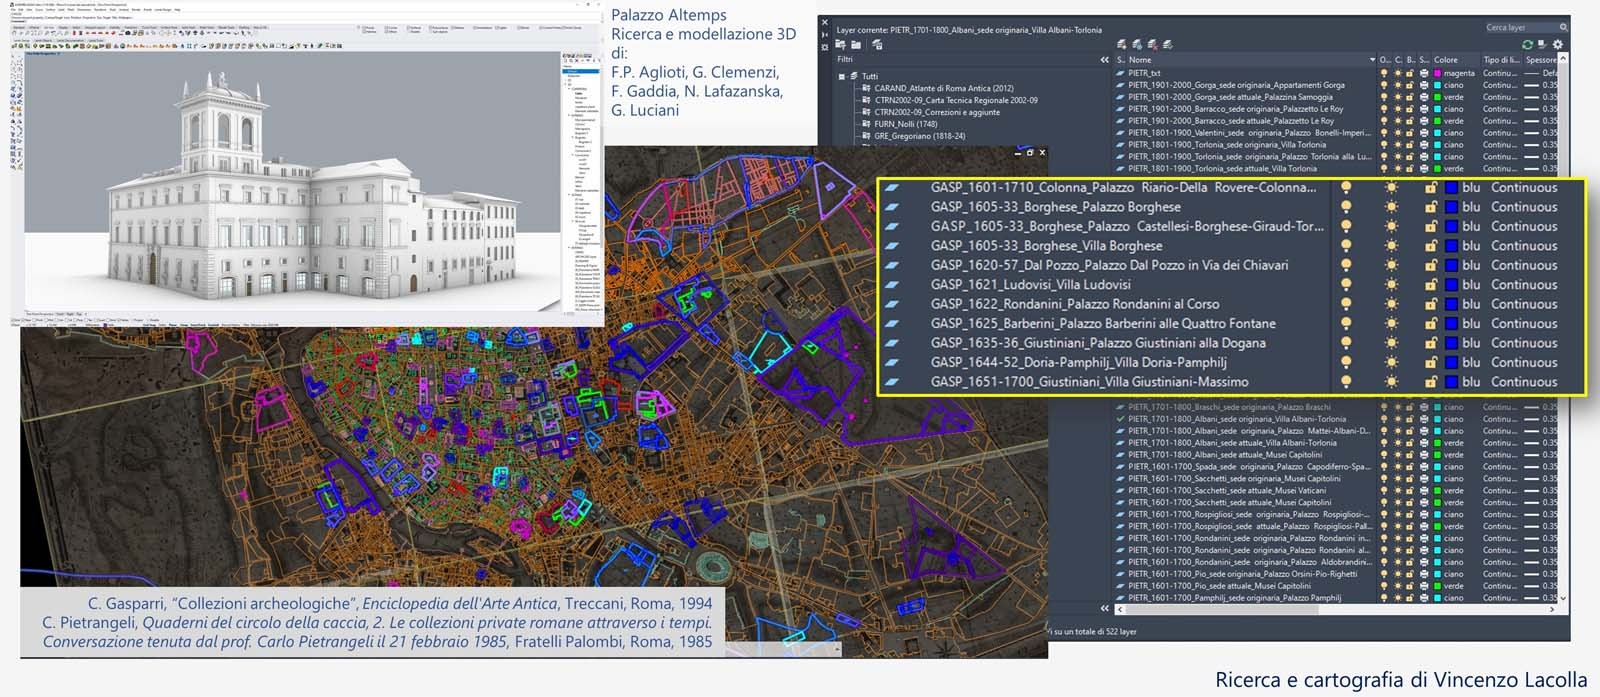
Task: Freeze the GASP Palazzo Borghese layer sun icon
Action: pos(1391,207)
